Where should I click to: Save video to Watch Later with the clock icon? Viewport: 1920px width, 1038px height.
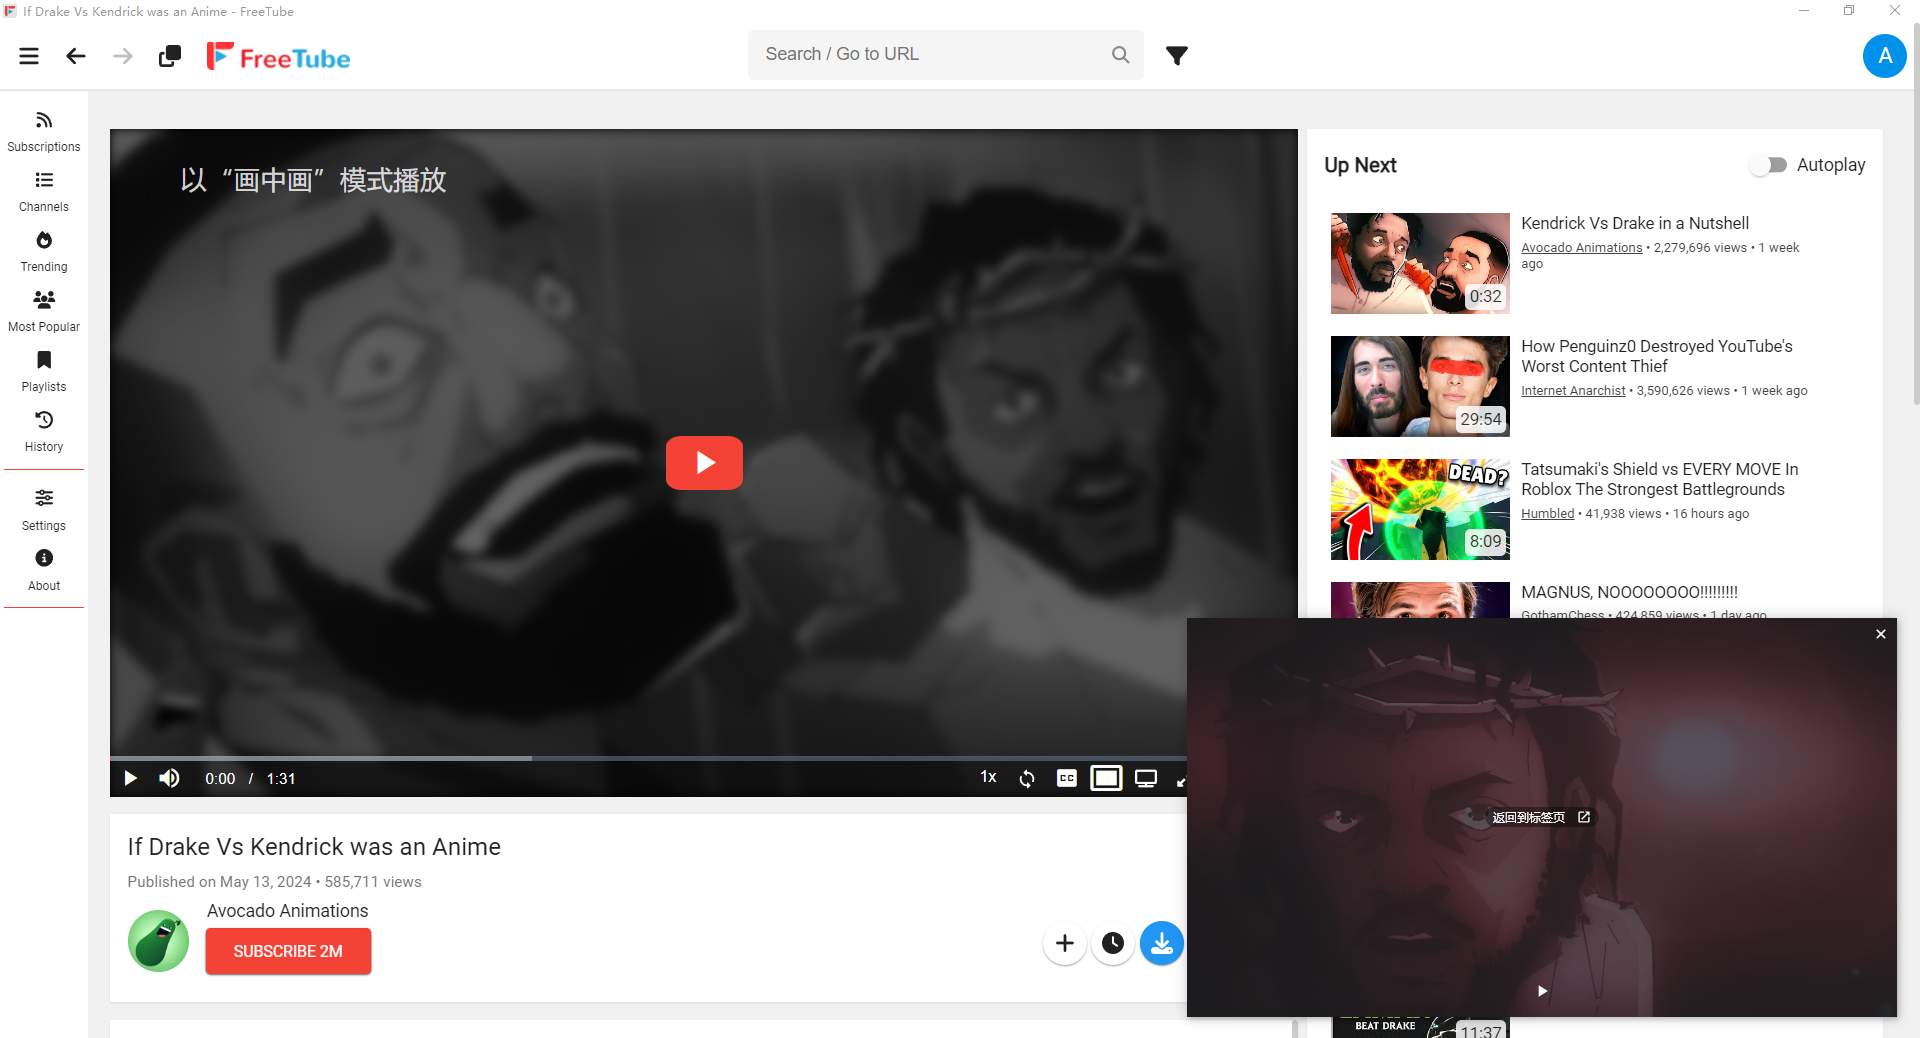click(1113, 943)
